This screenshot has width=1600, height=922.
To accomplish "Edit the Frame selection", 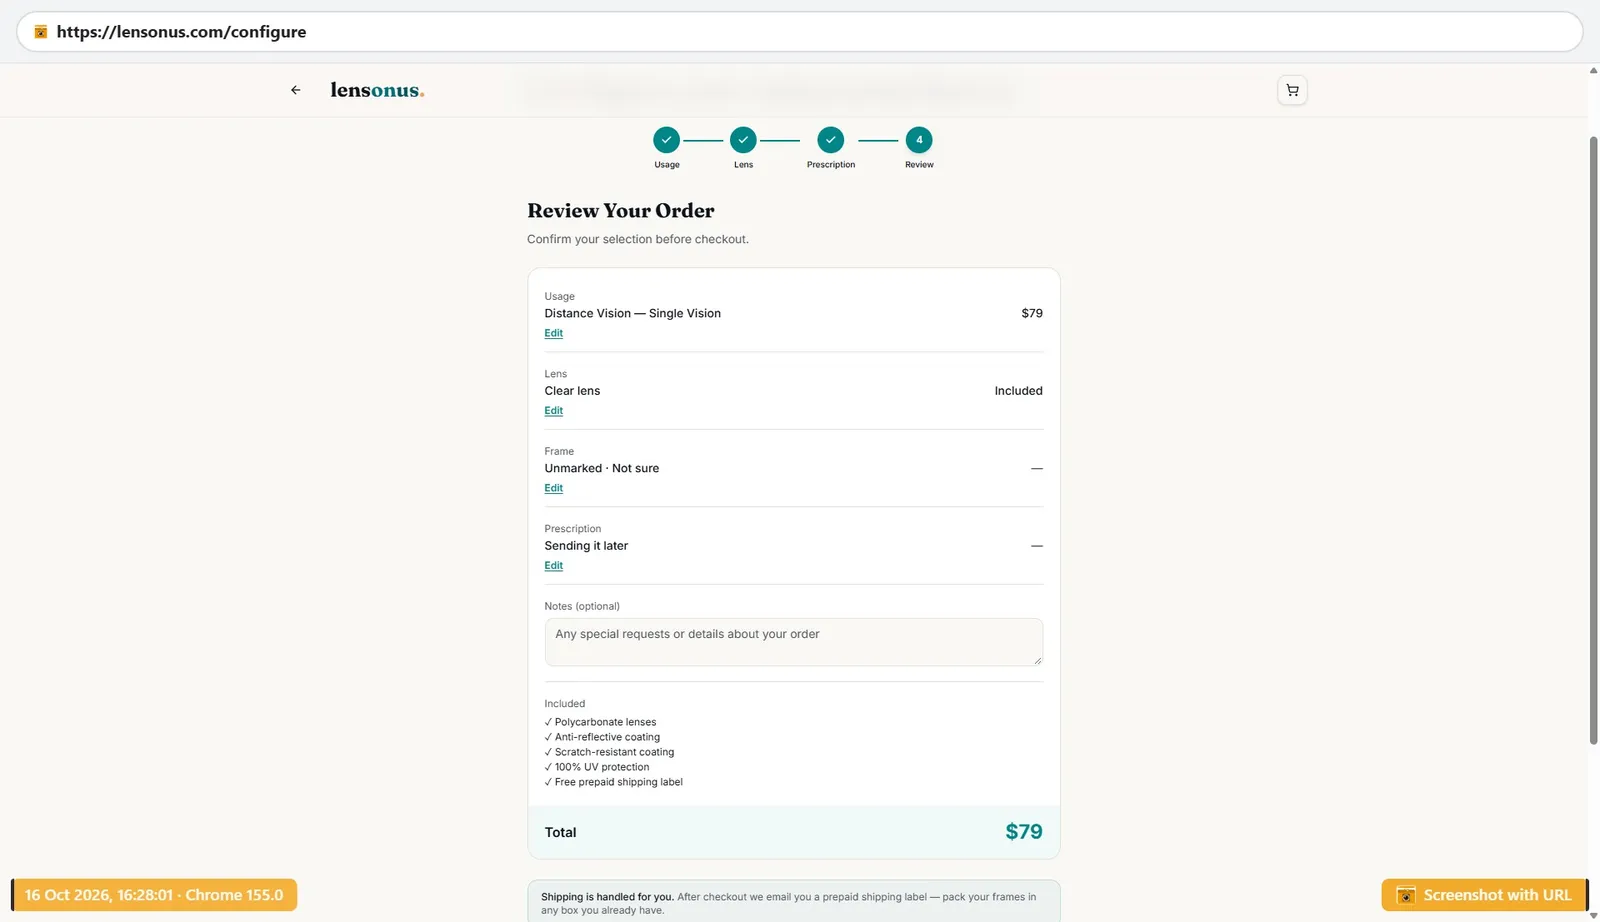I will click(553, 488).
